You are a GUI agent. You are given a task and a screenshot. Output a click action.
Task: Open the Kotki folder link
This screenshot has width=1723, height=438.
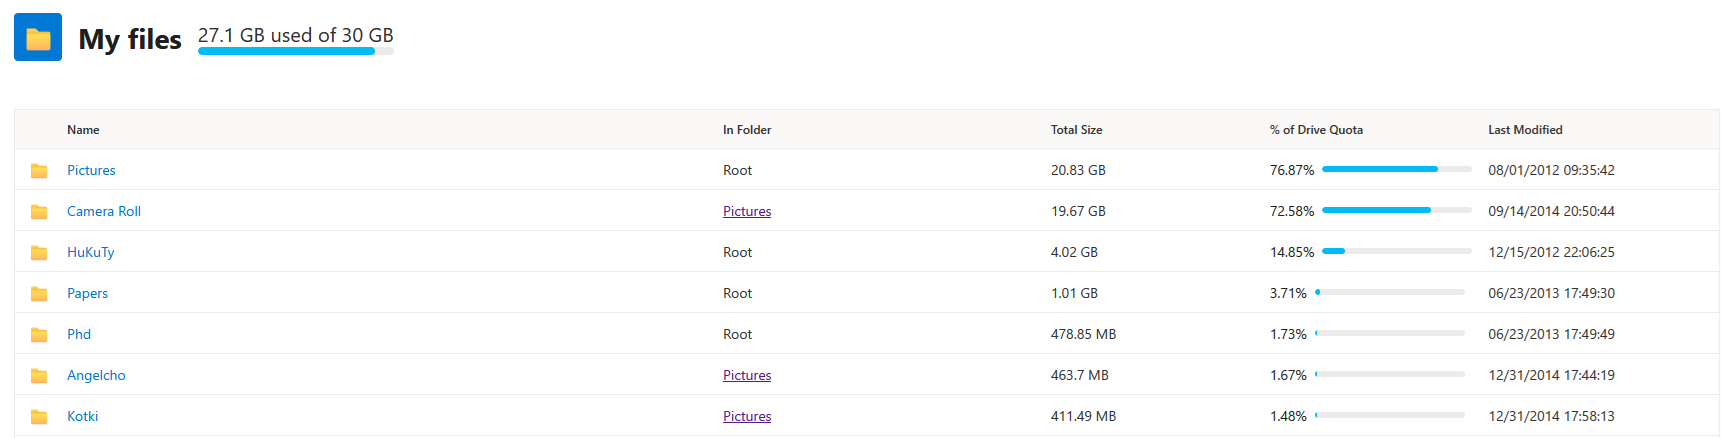click(82, 417)
